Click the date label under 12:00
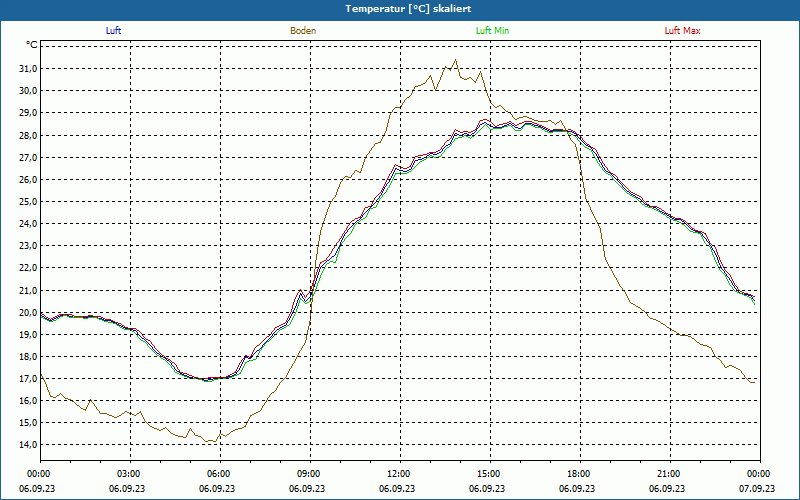800x500 pixels. (x=397, y=488)
